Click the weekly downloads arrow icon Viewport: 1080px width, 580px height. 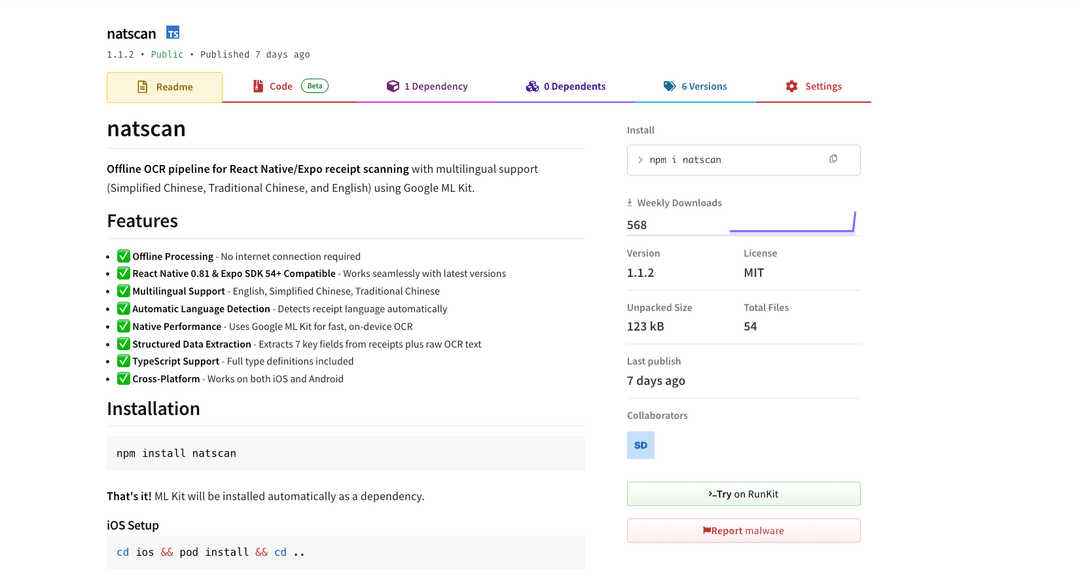(630, 203)
